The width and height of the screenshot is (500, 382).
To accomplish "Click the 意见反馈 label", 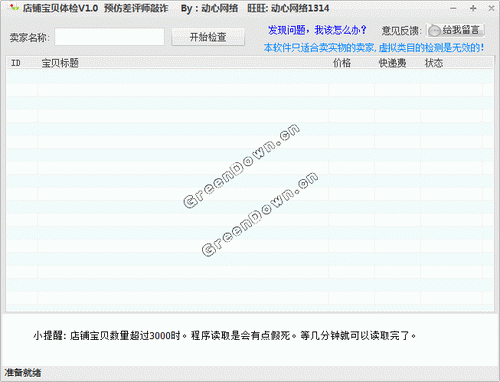I will coord(401,31).
